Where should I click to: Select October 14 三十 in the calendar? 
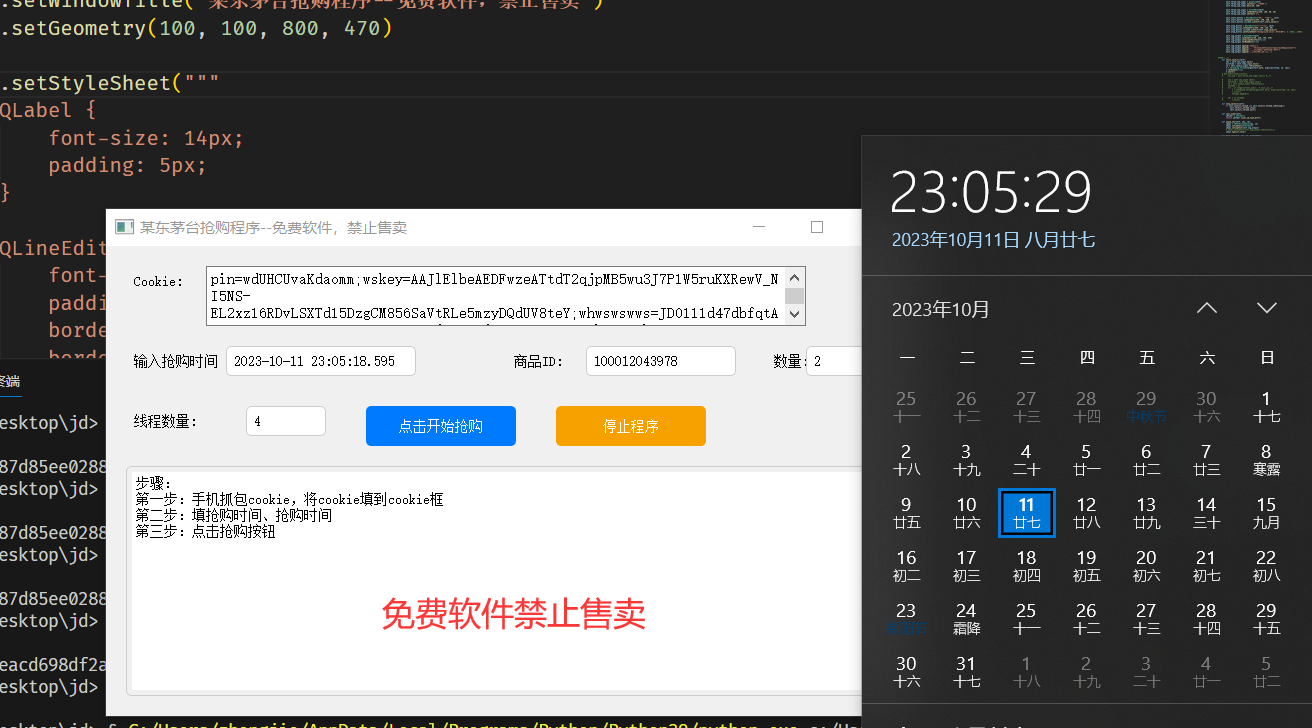click(1206, 513)
